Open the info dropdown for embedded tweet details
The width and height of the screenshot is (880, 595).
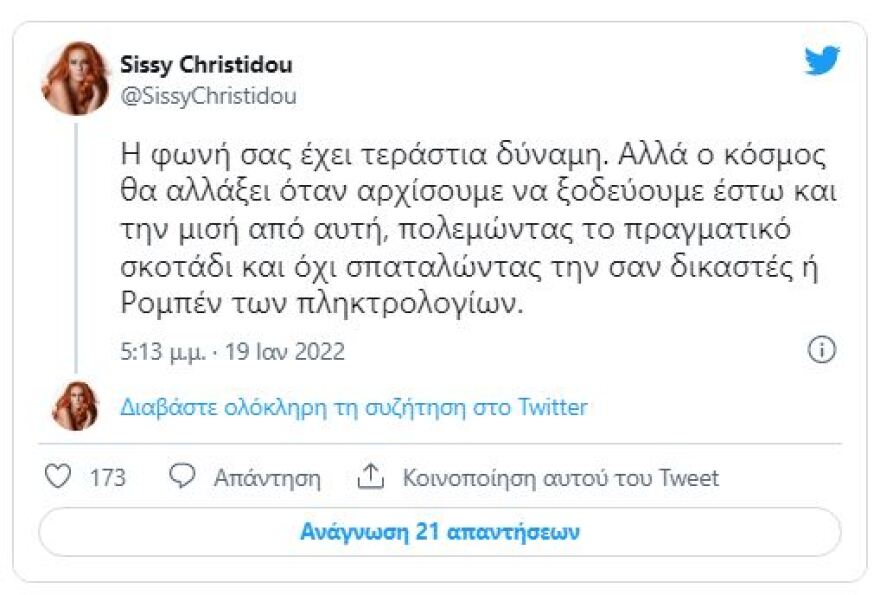[x=821, y=349]
